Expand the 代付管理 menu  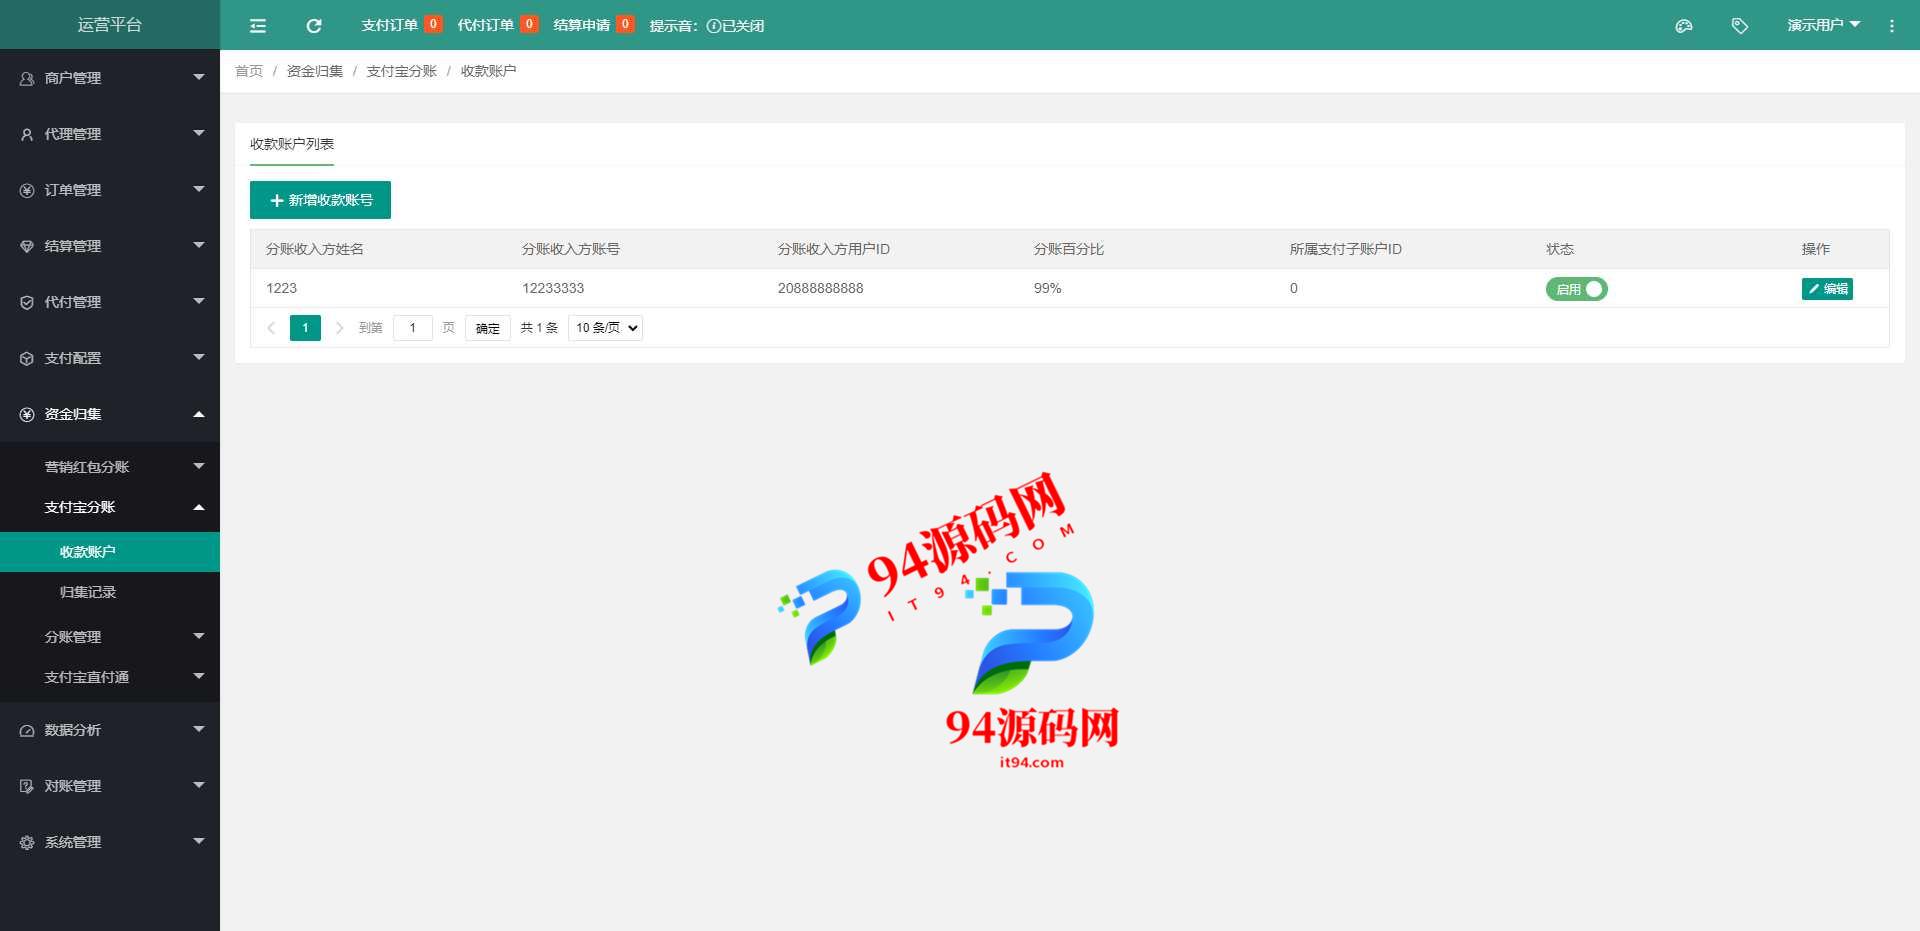tap(110, 302)
